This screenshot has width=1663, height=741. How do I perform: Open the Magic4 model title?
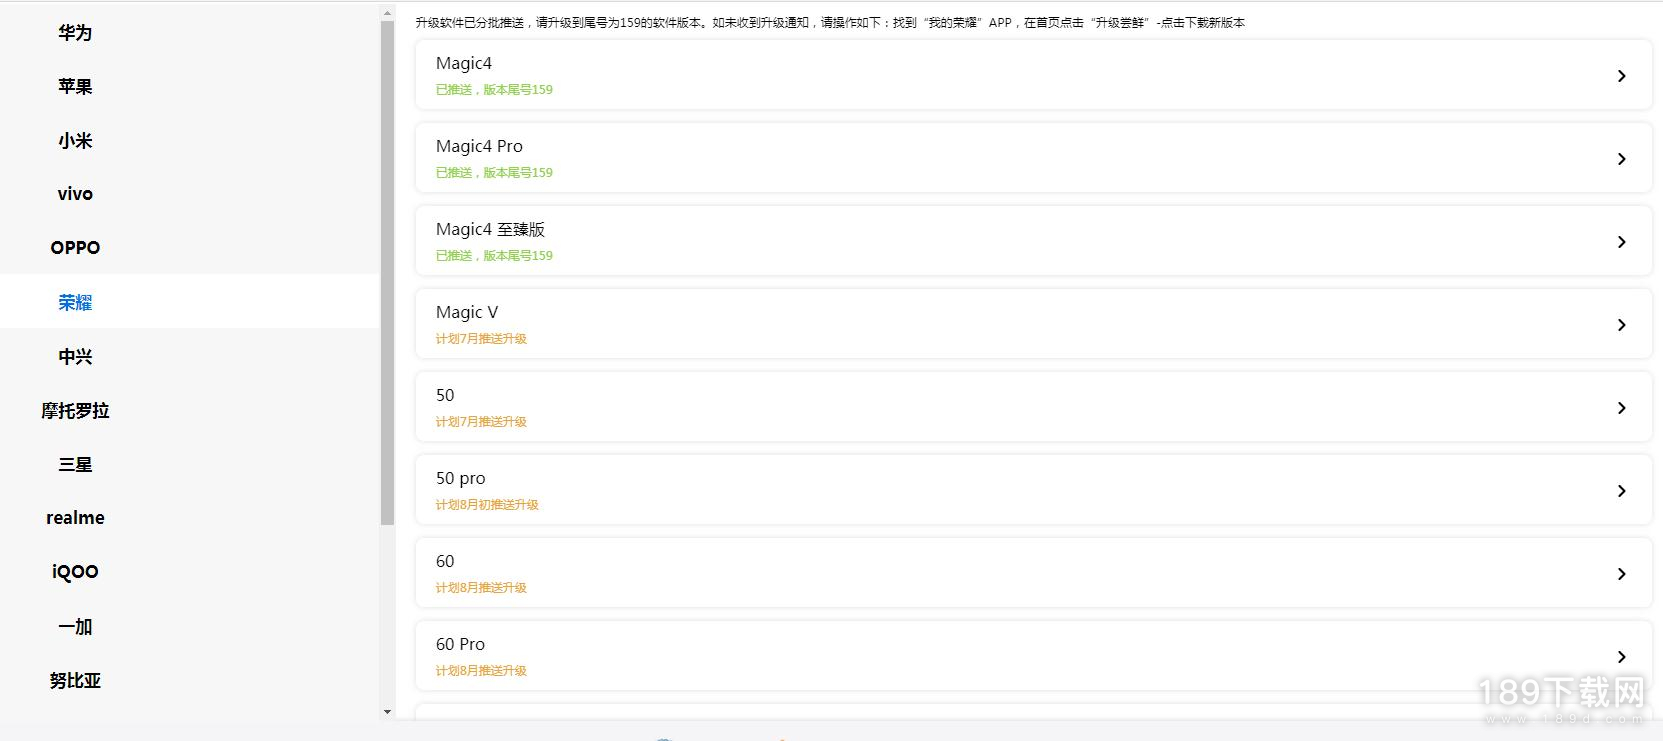pos(464,63)
